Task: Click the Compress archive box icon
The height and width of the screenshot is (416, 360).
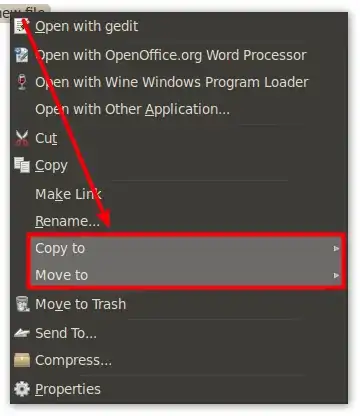Action: [x=22, y=360]
